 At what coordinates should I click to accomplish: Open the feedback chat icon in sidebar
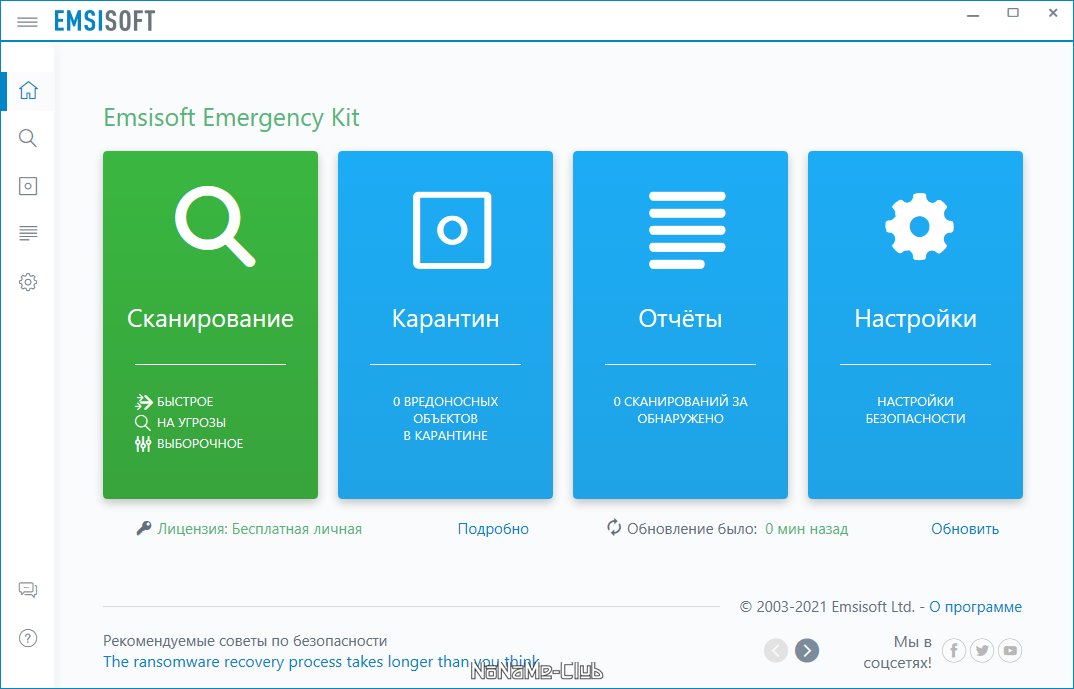[28, 590]
